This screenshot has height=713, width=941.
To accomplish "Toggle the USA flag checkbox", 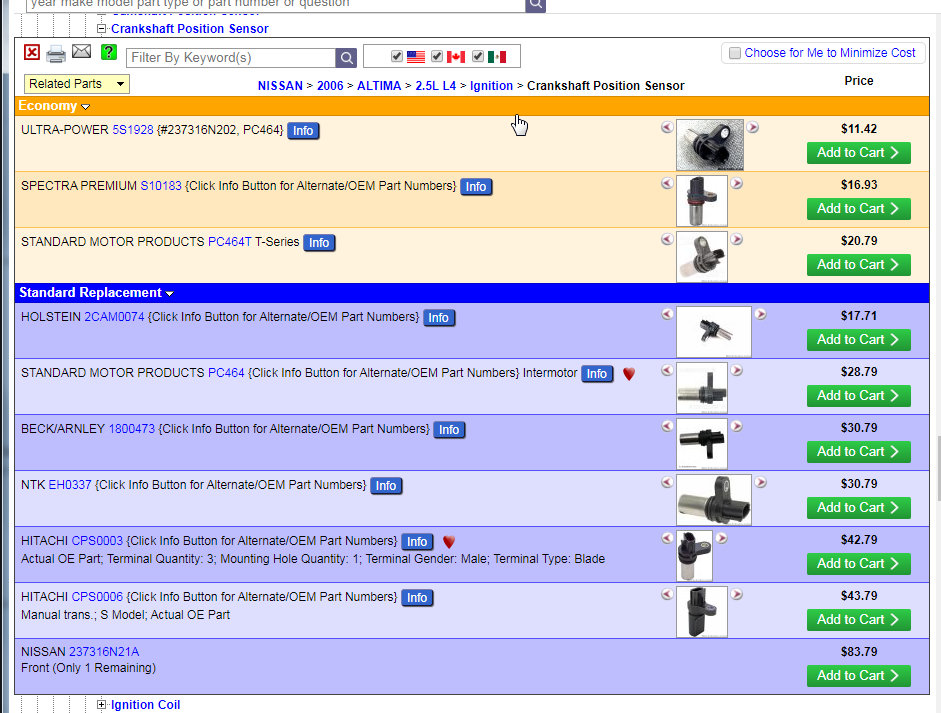I will (x=397, y=56).
